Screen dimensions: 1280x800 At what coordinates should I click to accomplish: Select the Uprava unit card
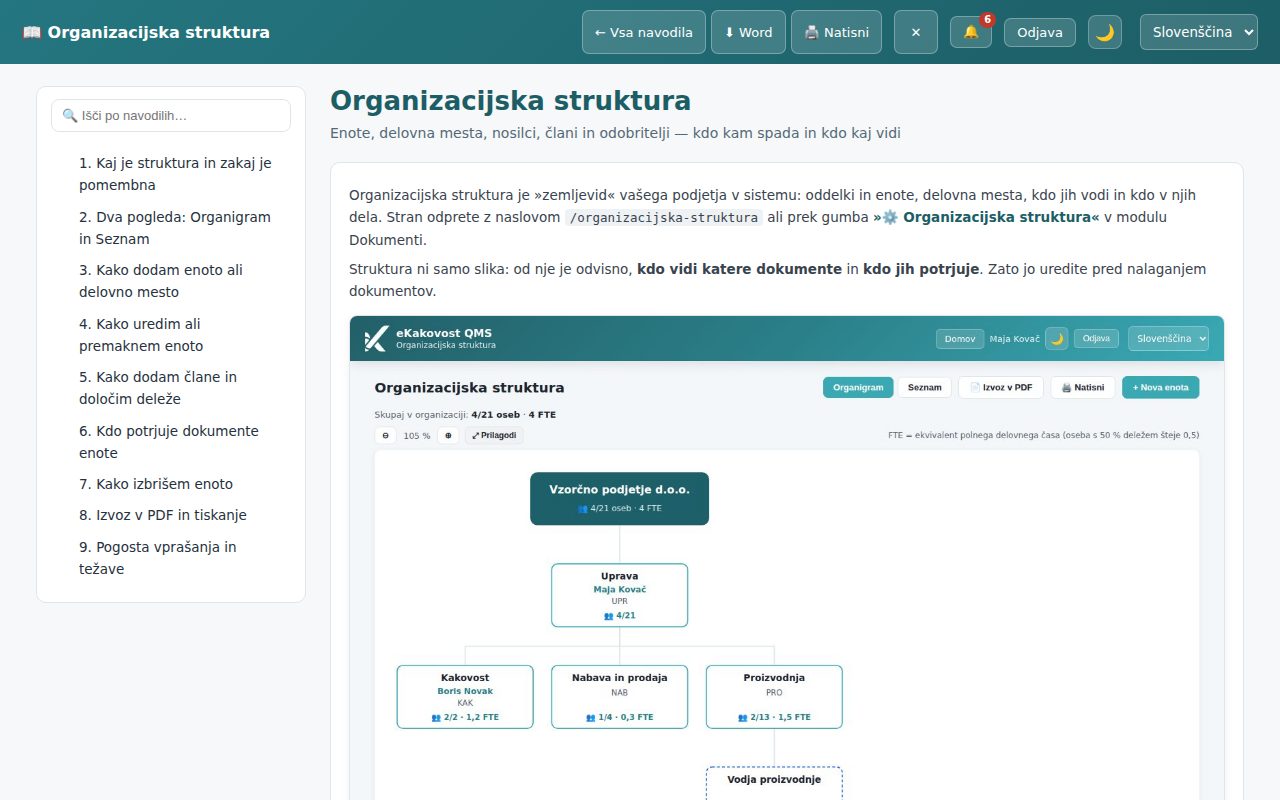point(619,595)
